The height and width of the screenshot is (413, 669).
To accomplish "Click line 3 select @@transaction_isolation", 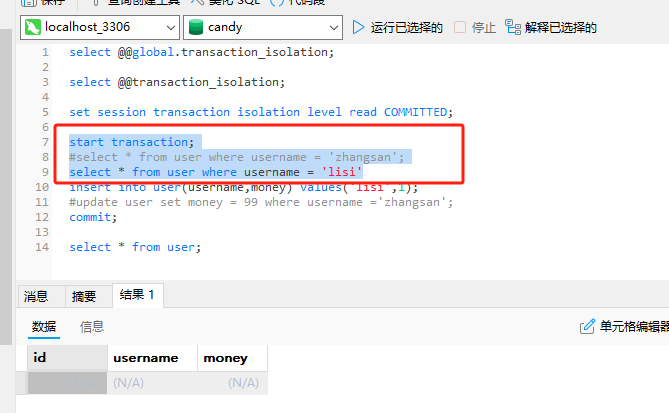I will [177, 82].
